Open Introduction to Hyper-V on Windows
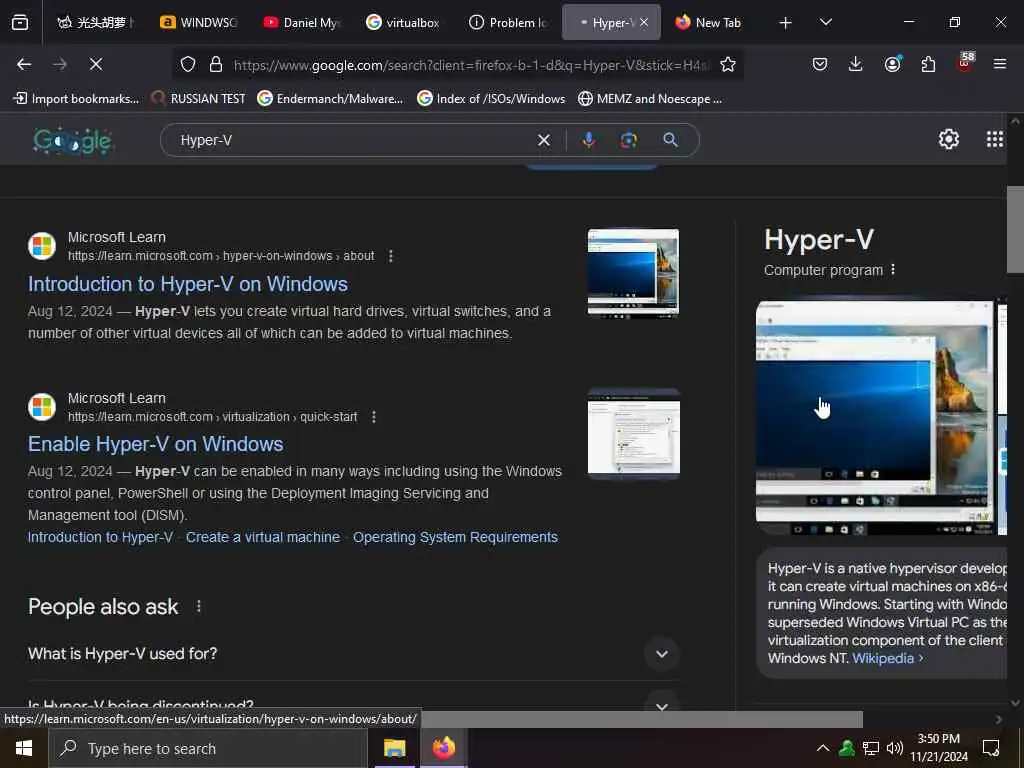This screenshot has width=1024, height=768. click(187, 284)
